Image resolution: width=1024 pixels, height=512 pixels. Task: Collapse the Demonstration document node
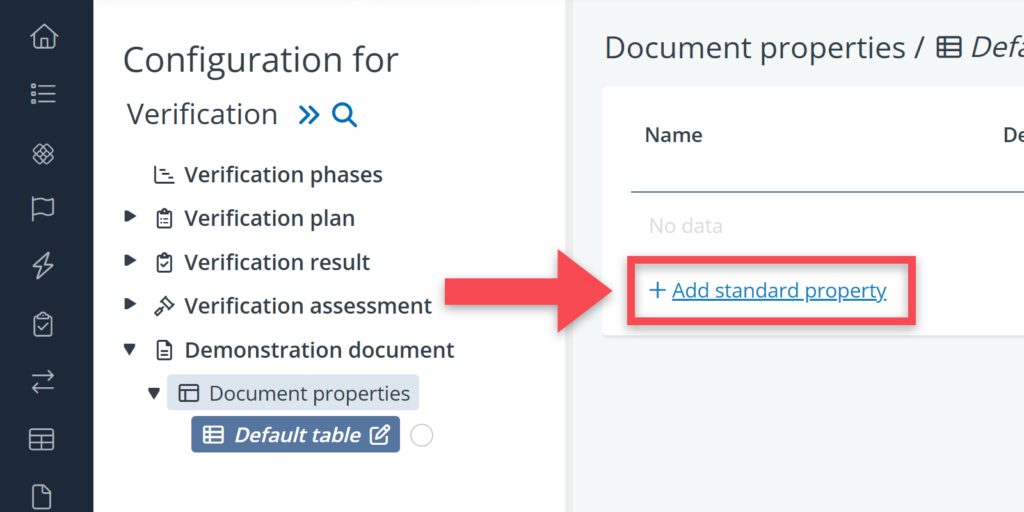(x=130, y=349)
